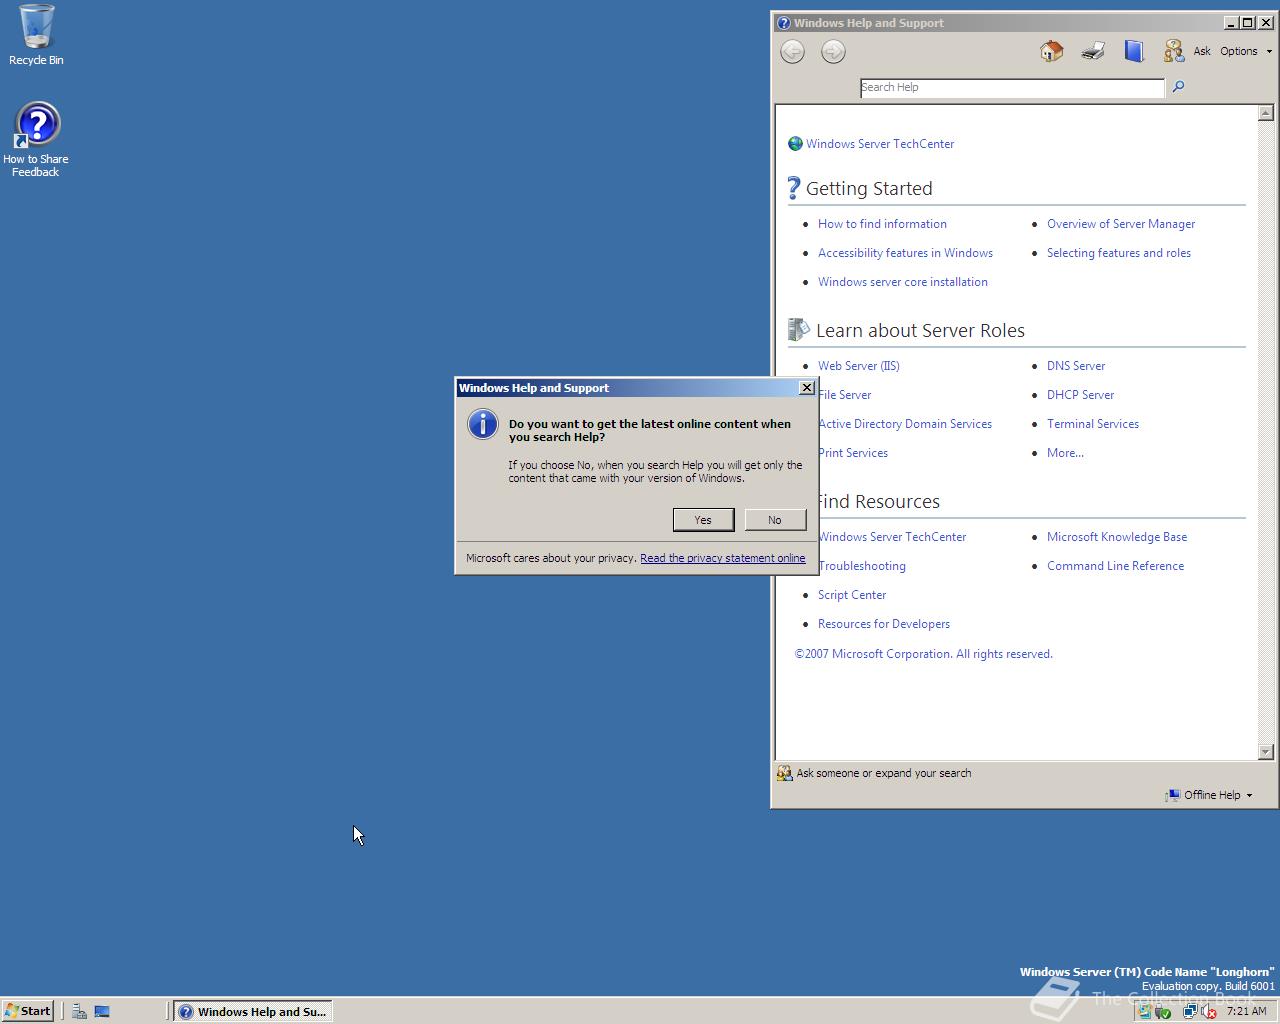
Task: Open the More... server roles link
Action: (x=1065, y=453)
